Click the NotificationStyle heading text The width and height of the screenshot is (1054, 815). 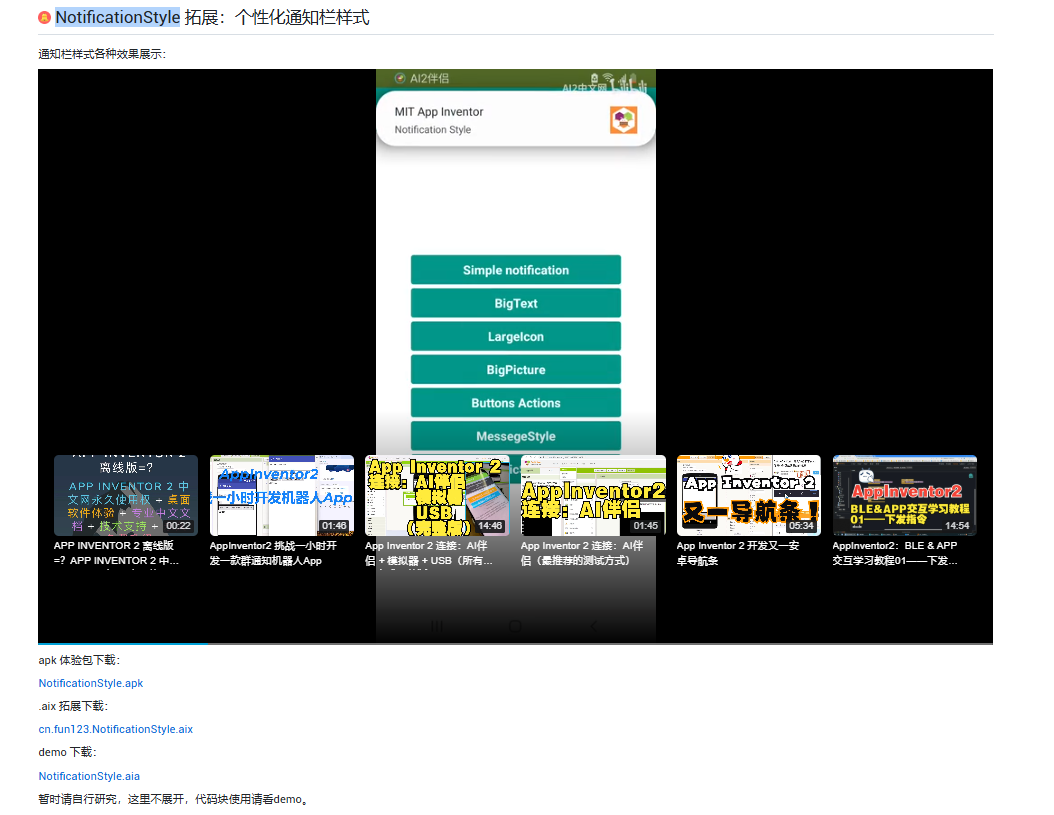(118, 17)
